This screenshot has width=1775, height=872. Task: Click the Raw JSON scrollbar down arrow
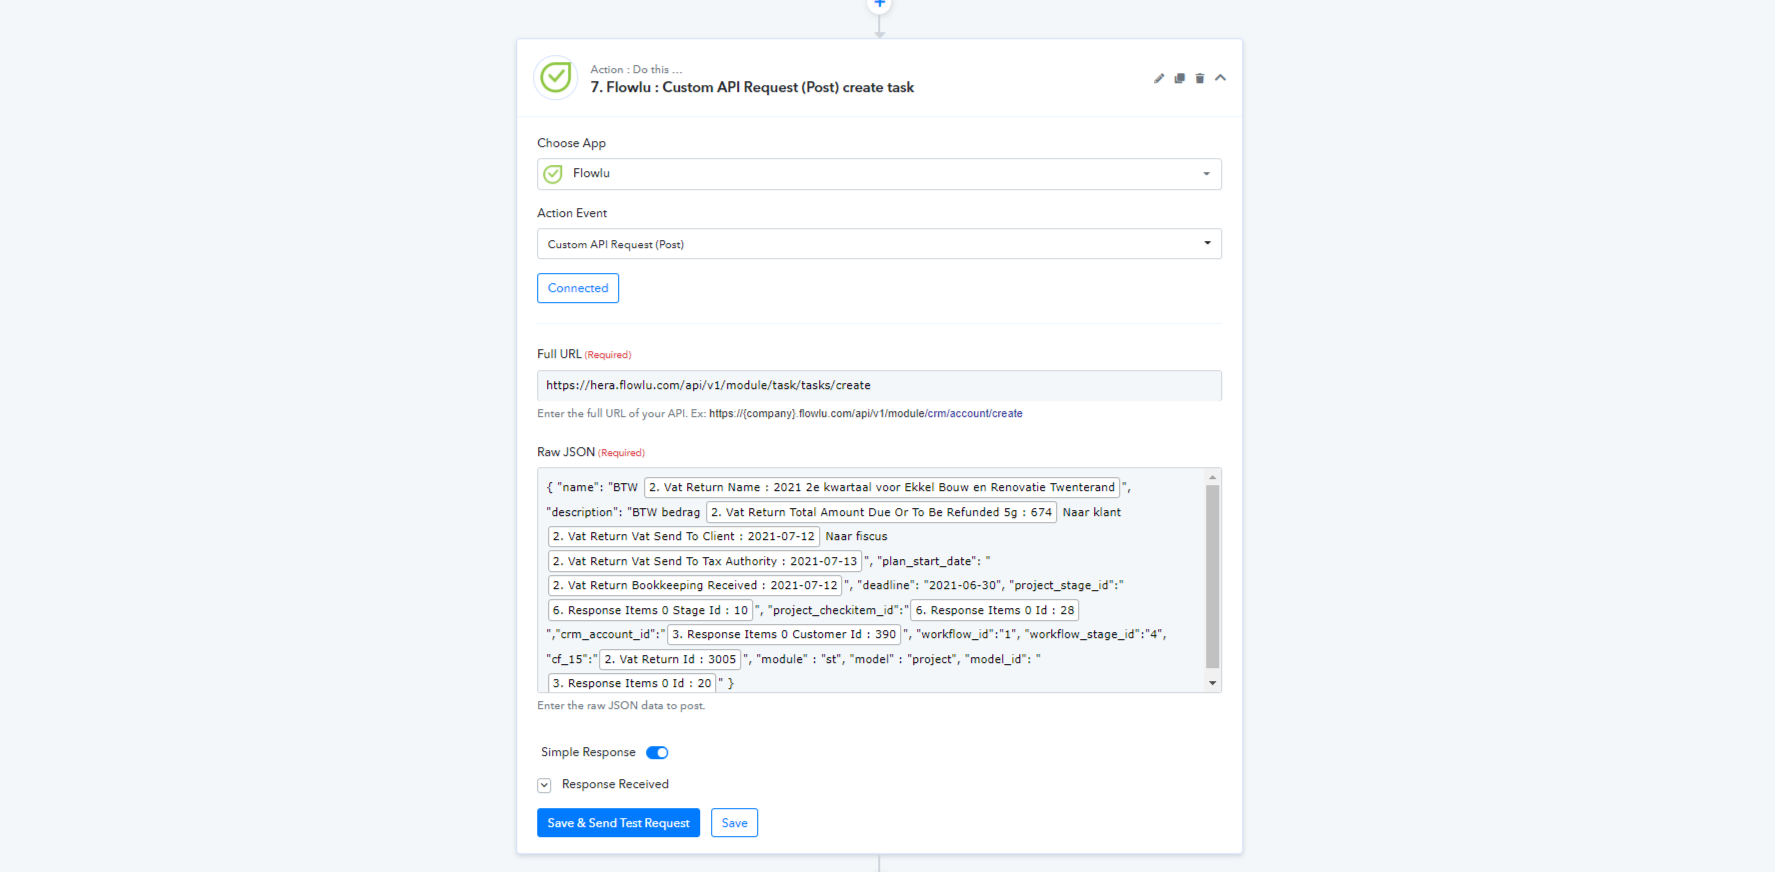coord(1212,684)
